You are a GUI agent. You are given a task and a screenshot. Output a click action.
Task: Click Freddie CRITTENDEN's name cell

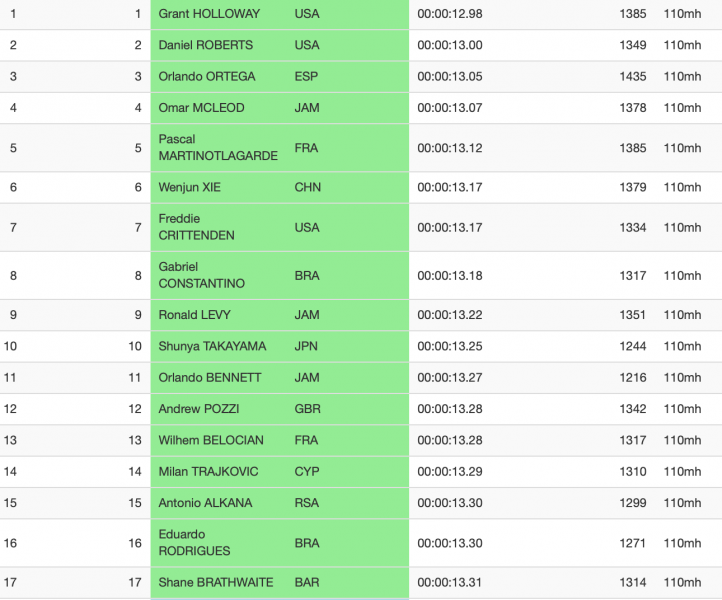[197, 227]
